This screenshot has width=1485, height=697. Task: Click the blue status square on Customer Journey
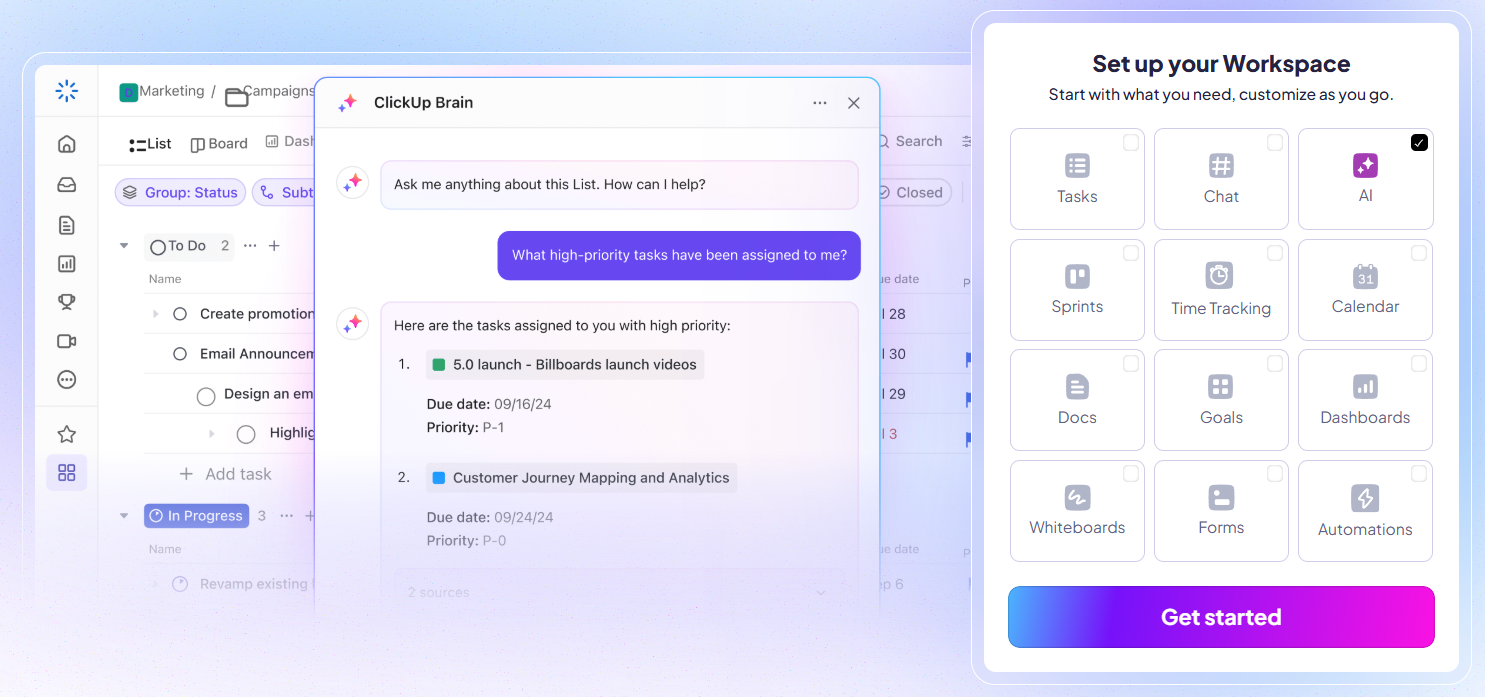438,478
